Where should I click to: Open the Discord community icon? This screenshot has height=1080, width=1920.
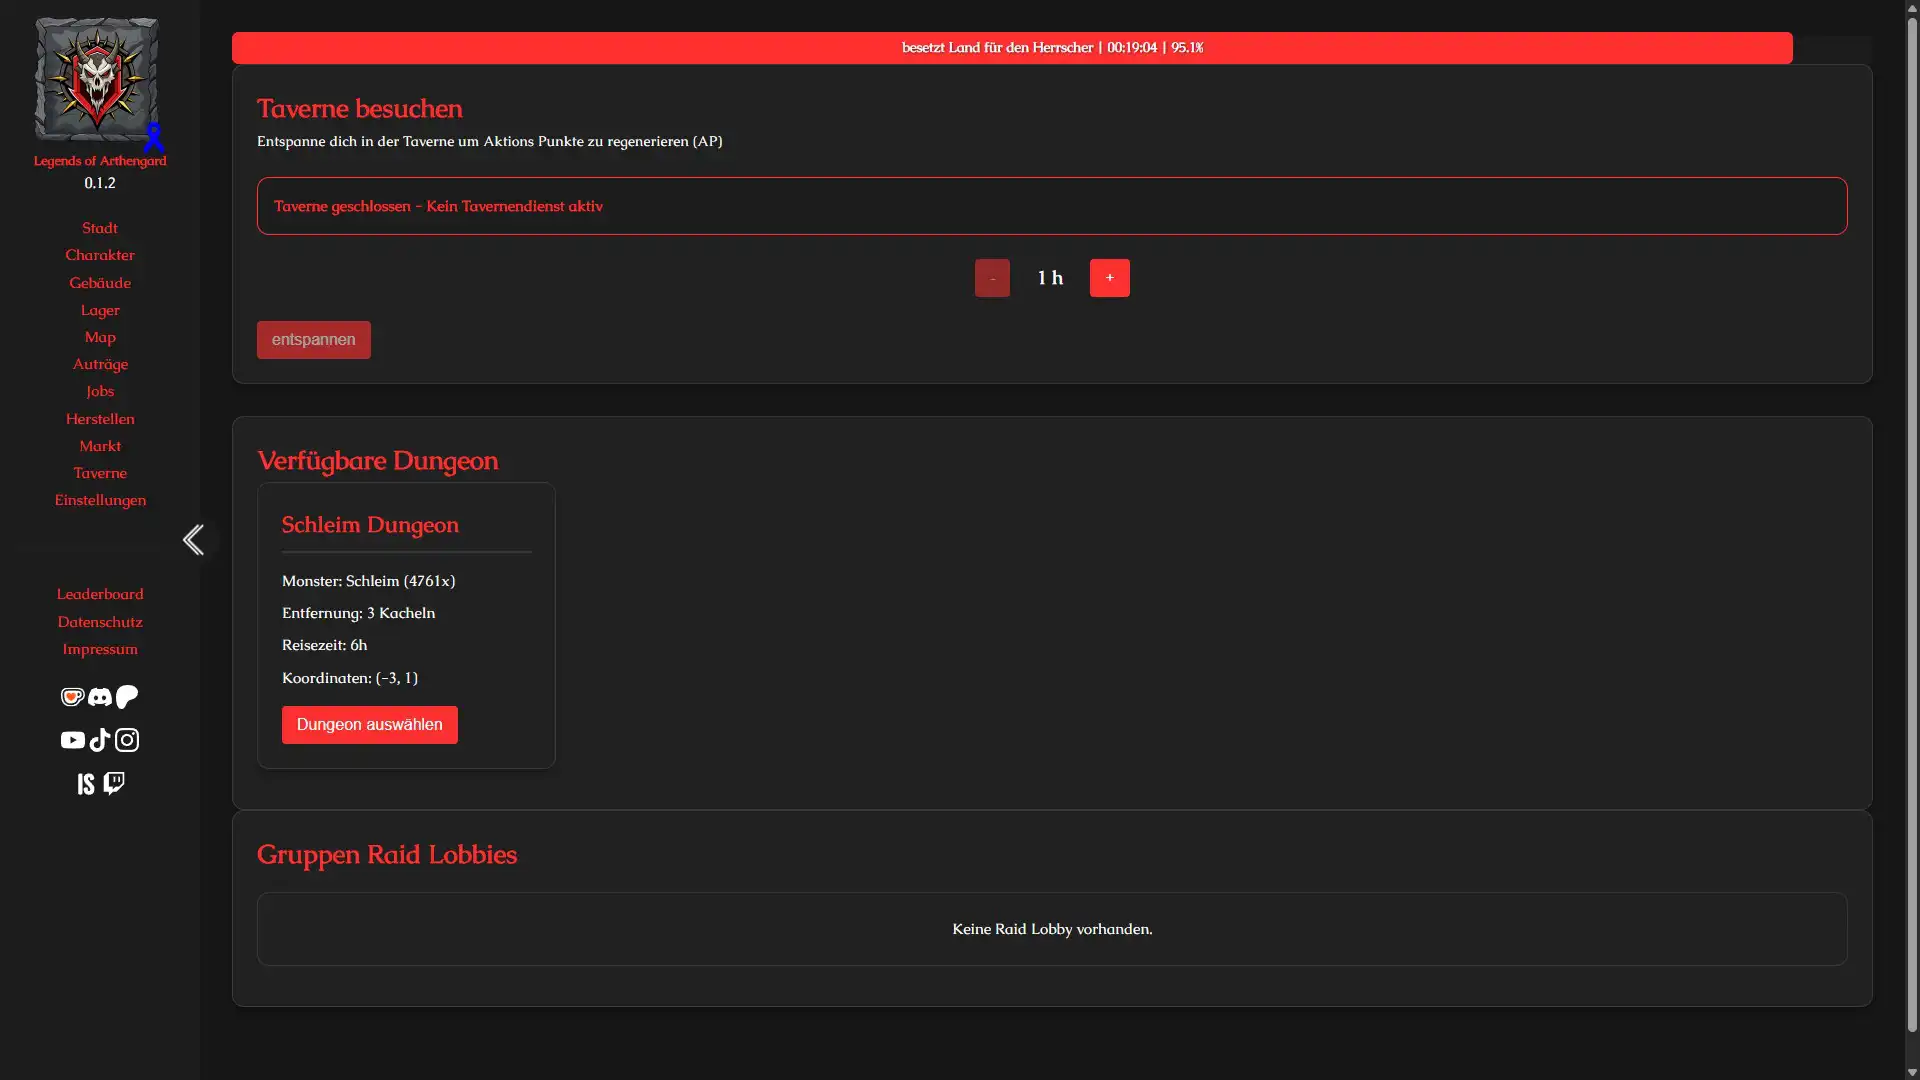point(99,697)
